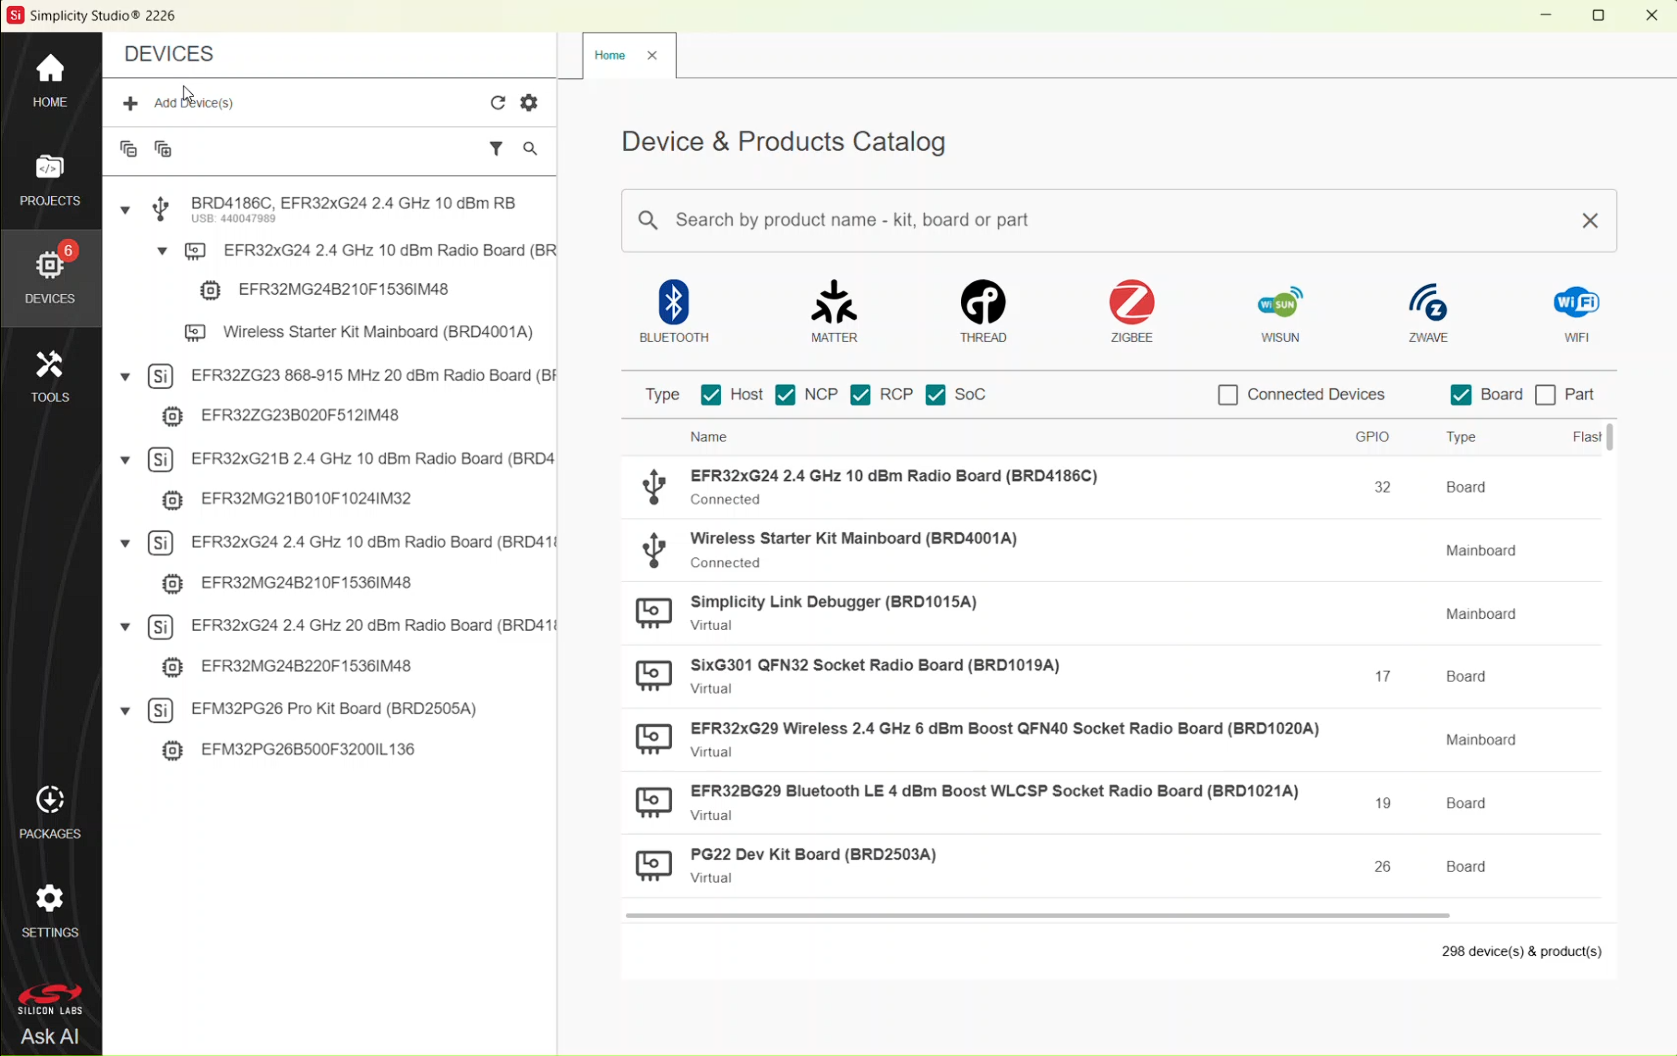The height and width of the screenshot is (1056, 1677).
Task: Click the catalog vertical scrollbar
Action: pos(1609,437)
